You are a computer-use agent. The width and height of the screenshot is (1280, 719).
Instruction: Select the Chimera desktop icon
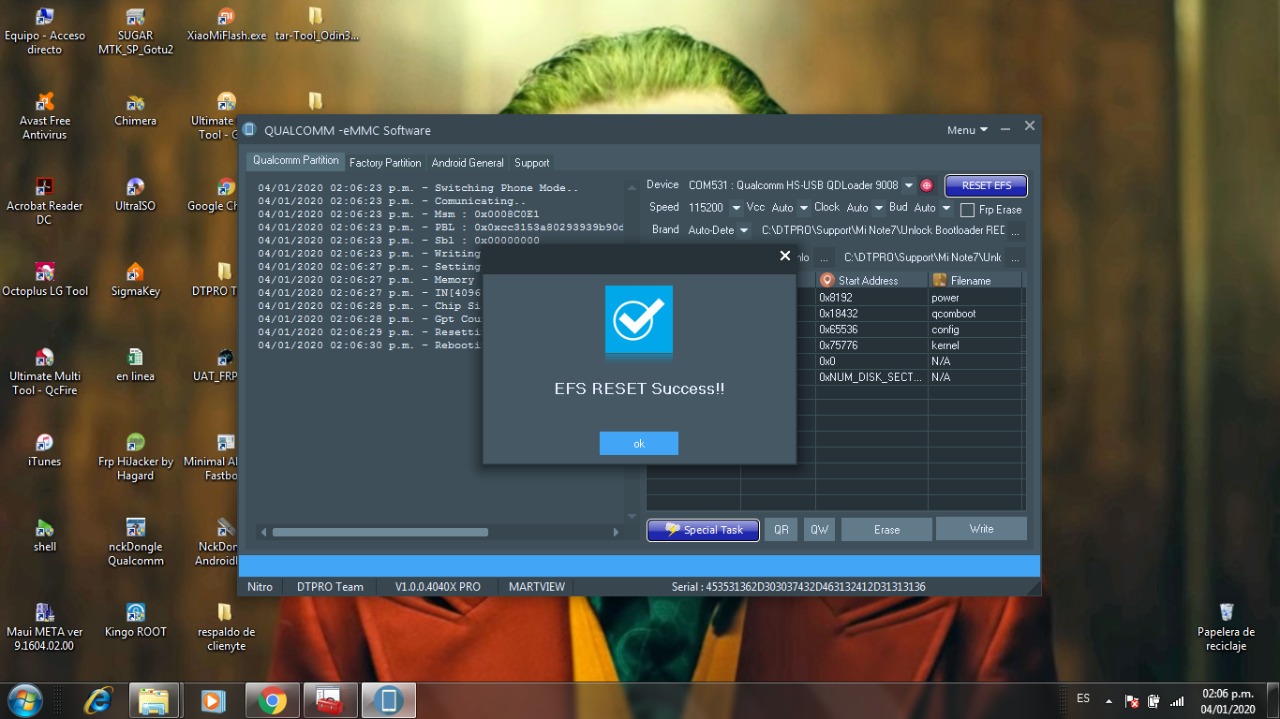(x=135, y=110)
